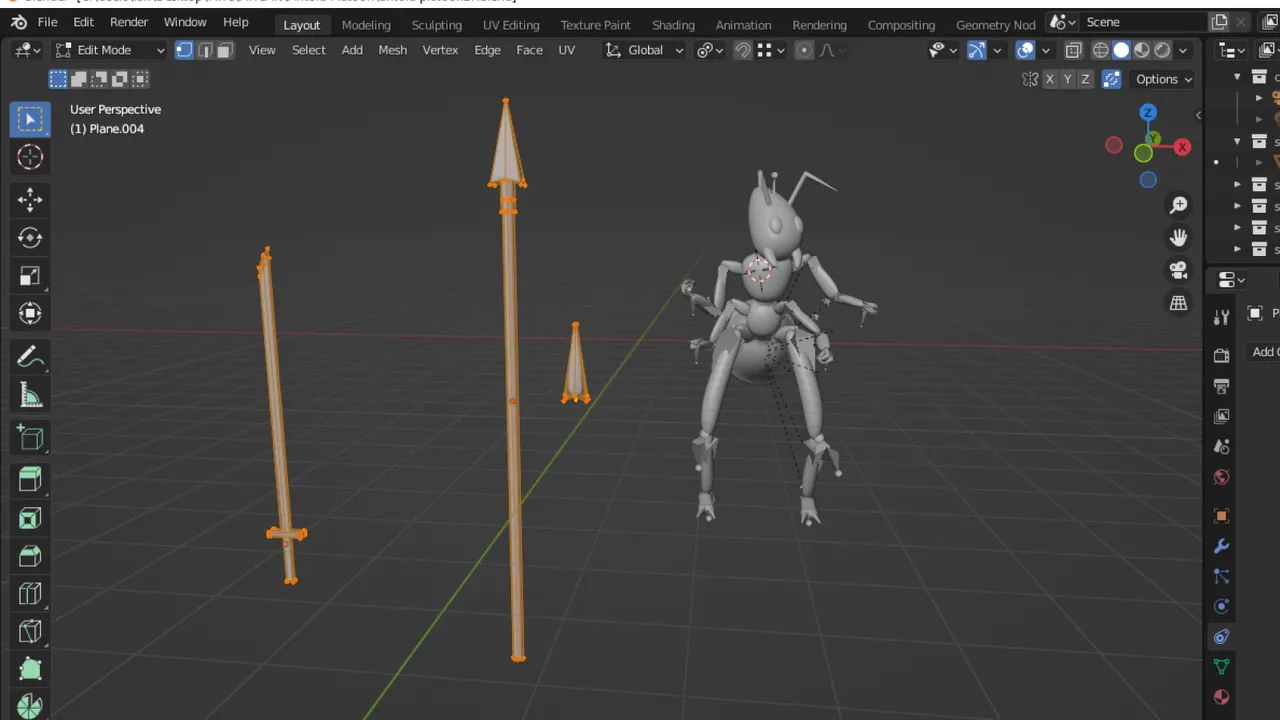Toggle snapping magnet
The width and height of the screenshot is (1280, 720).
point(743,50)
